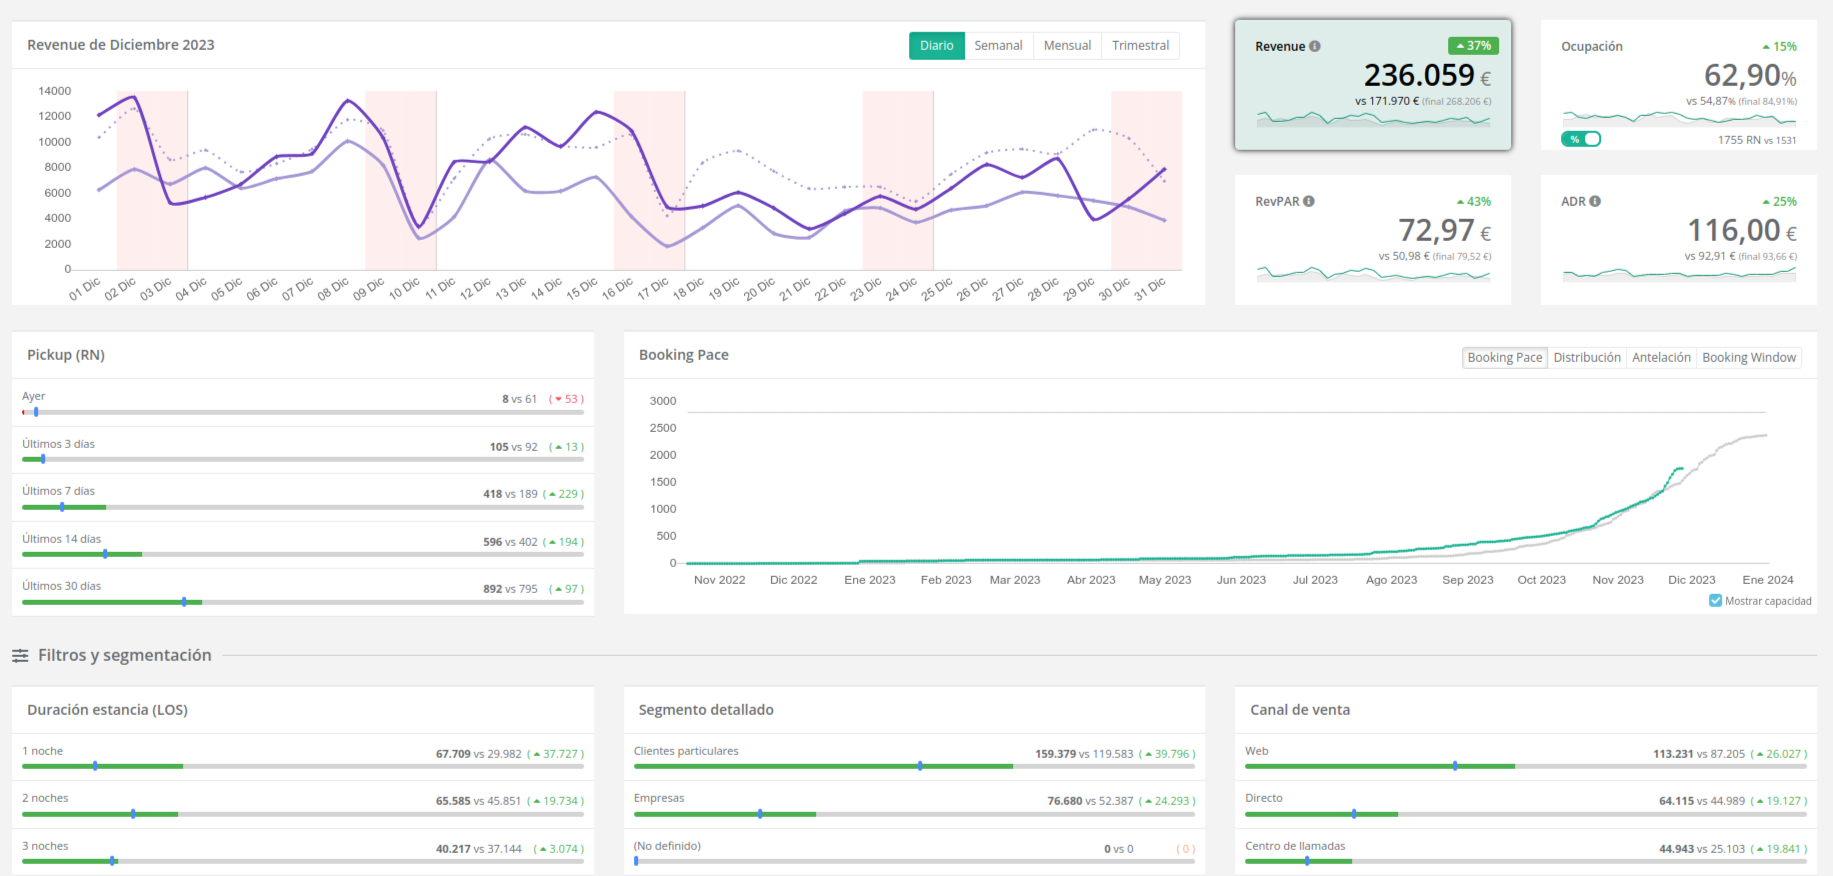Select the Revenue KPI card
1833x876 pixels.
(x=1373, y=85)
